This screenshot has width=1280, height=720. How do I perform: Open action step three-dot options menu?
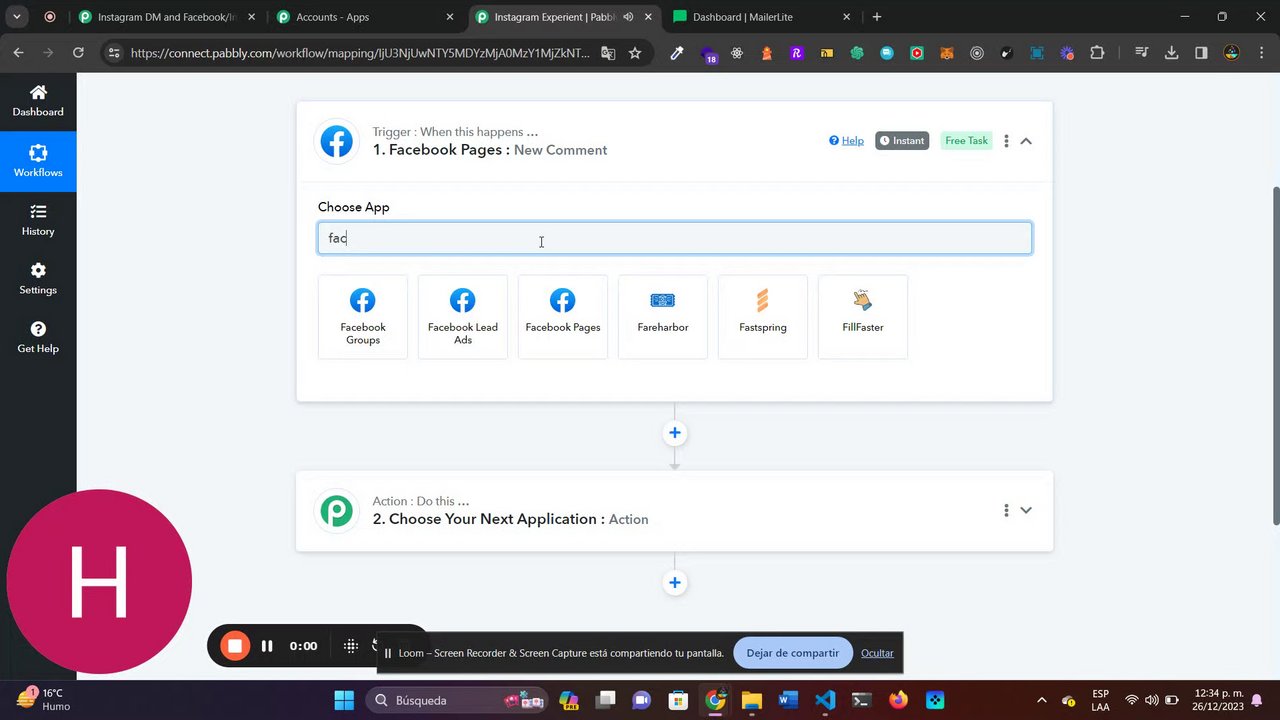click(1006, 510)
